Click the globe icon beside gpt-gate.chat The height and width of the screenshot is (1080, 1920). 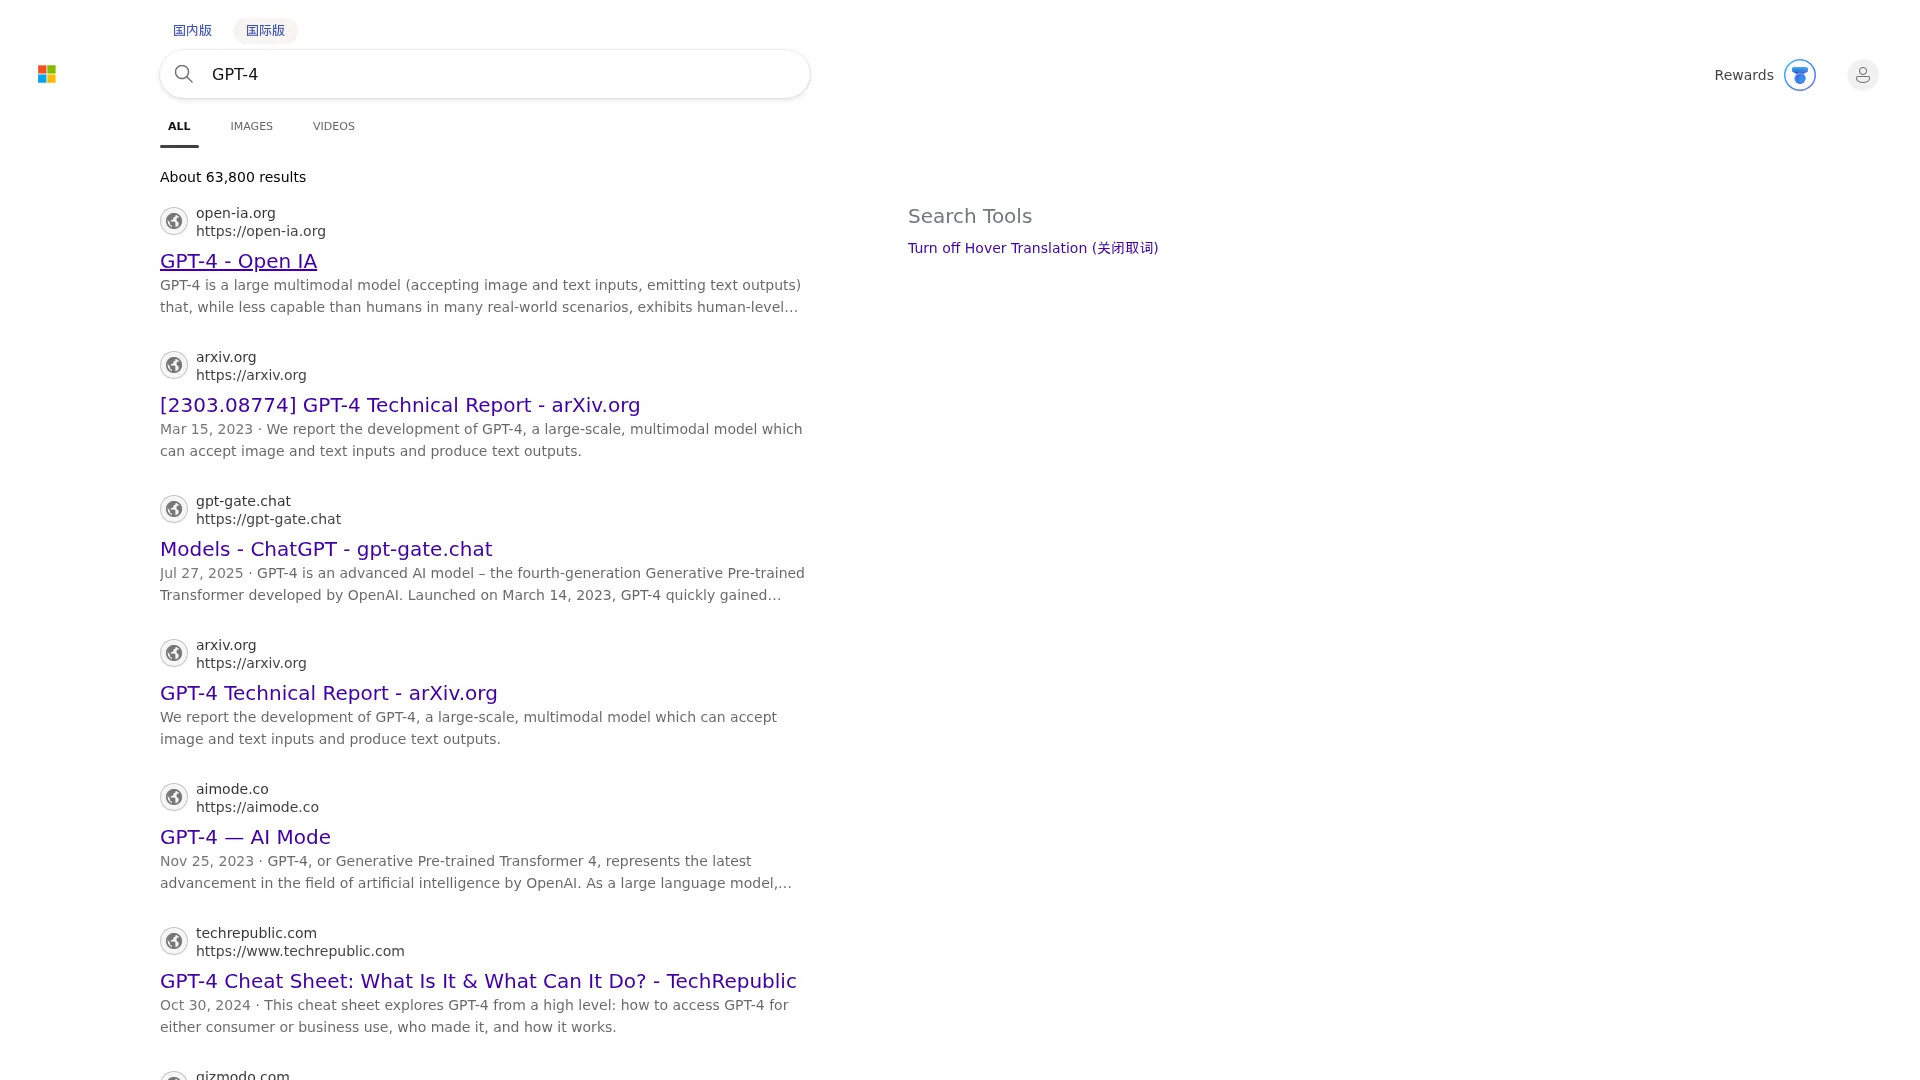coord(174,509)
